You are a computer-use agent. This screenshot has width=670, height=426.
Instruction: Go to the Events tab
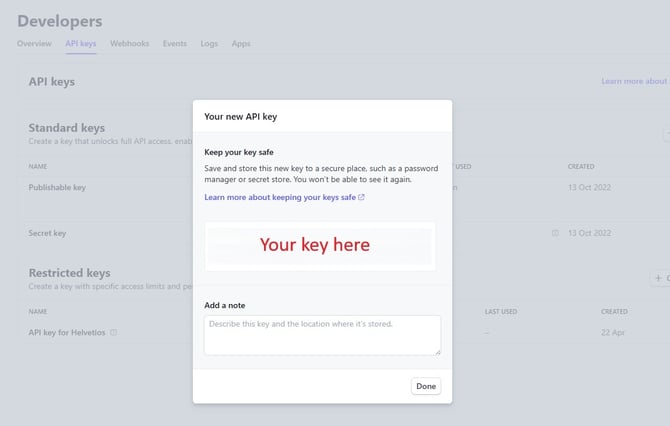click(x=175, y=44)
